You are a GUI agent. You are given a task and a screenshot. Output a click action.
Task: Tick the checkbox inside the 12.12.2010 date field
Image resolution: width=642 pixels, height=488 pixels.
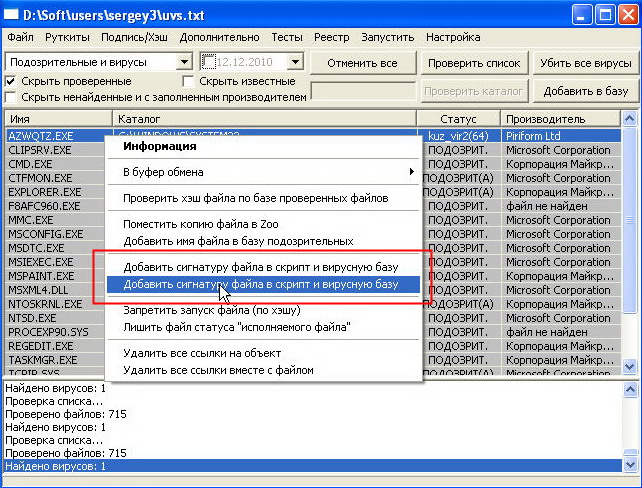pos(208,62)
